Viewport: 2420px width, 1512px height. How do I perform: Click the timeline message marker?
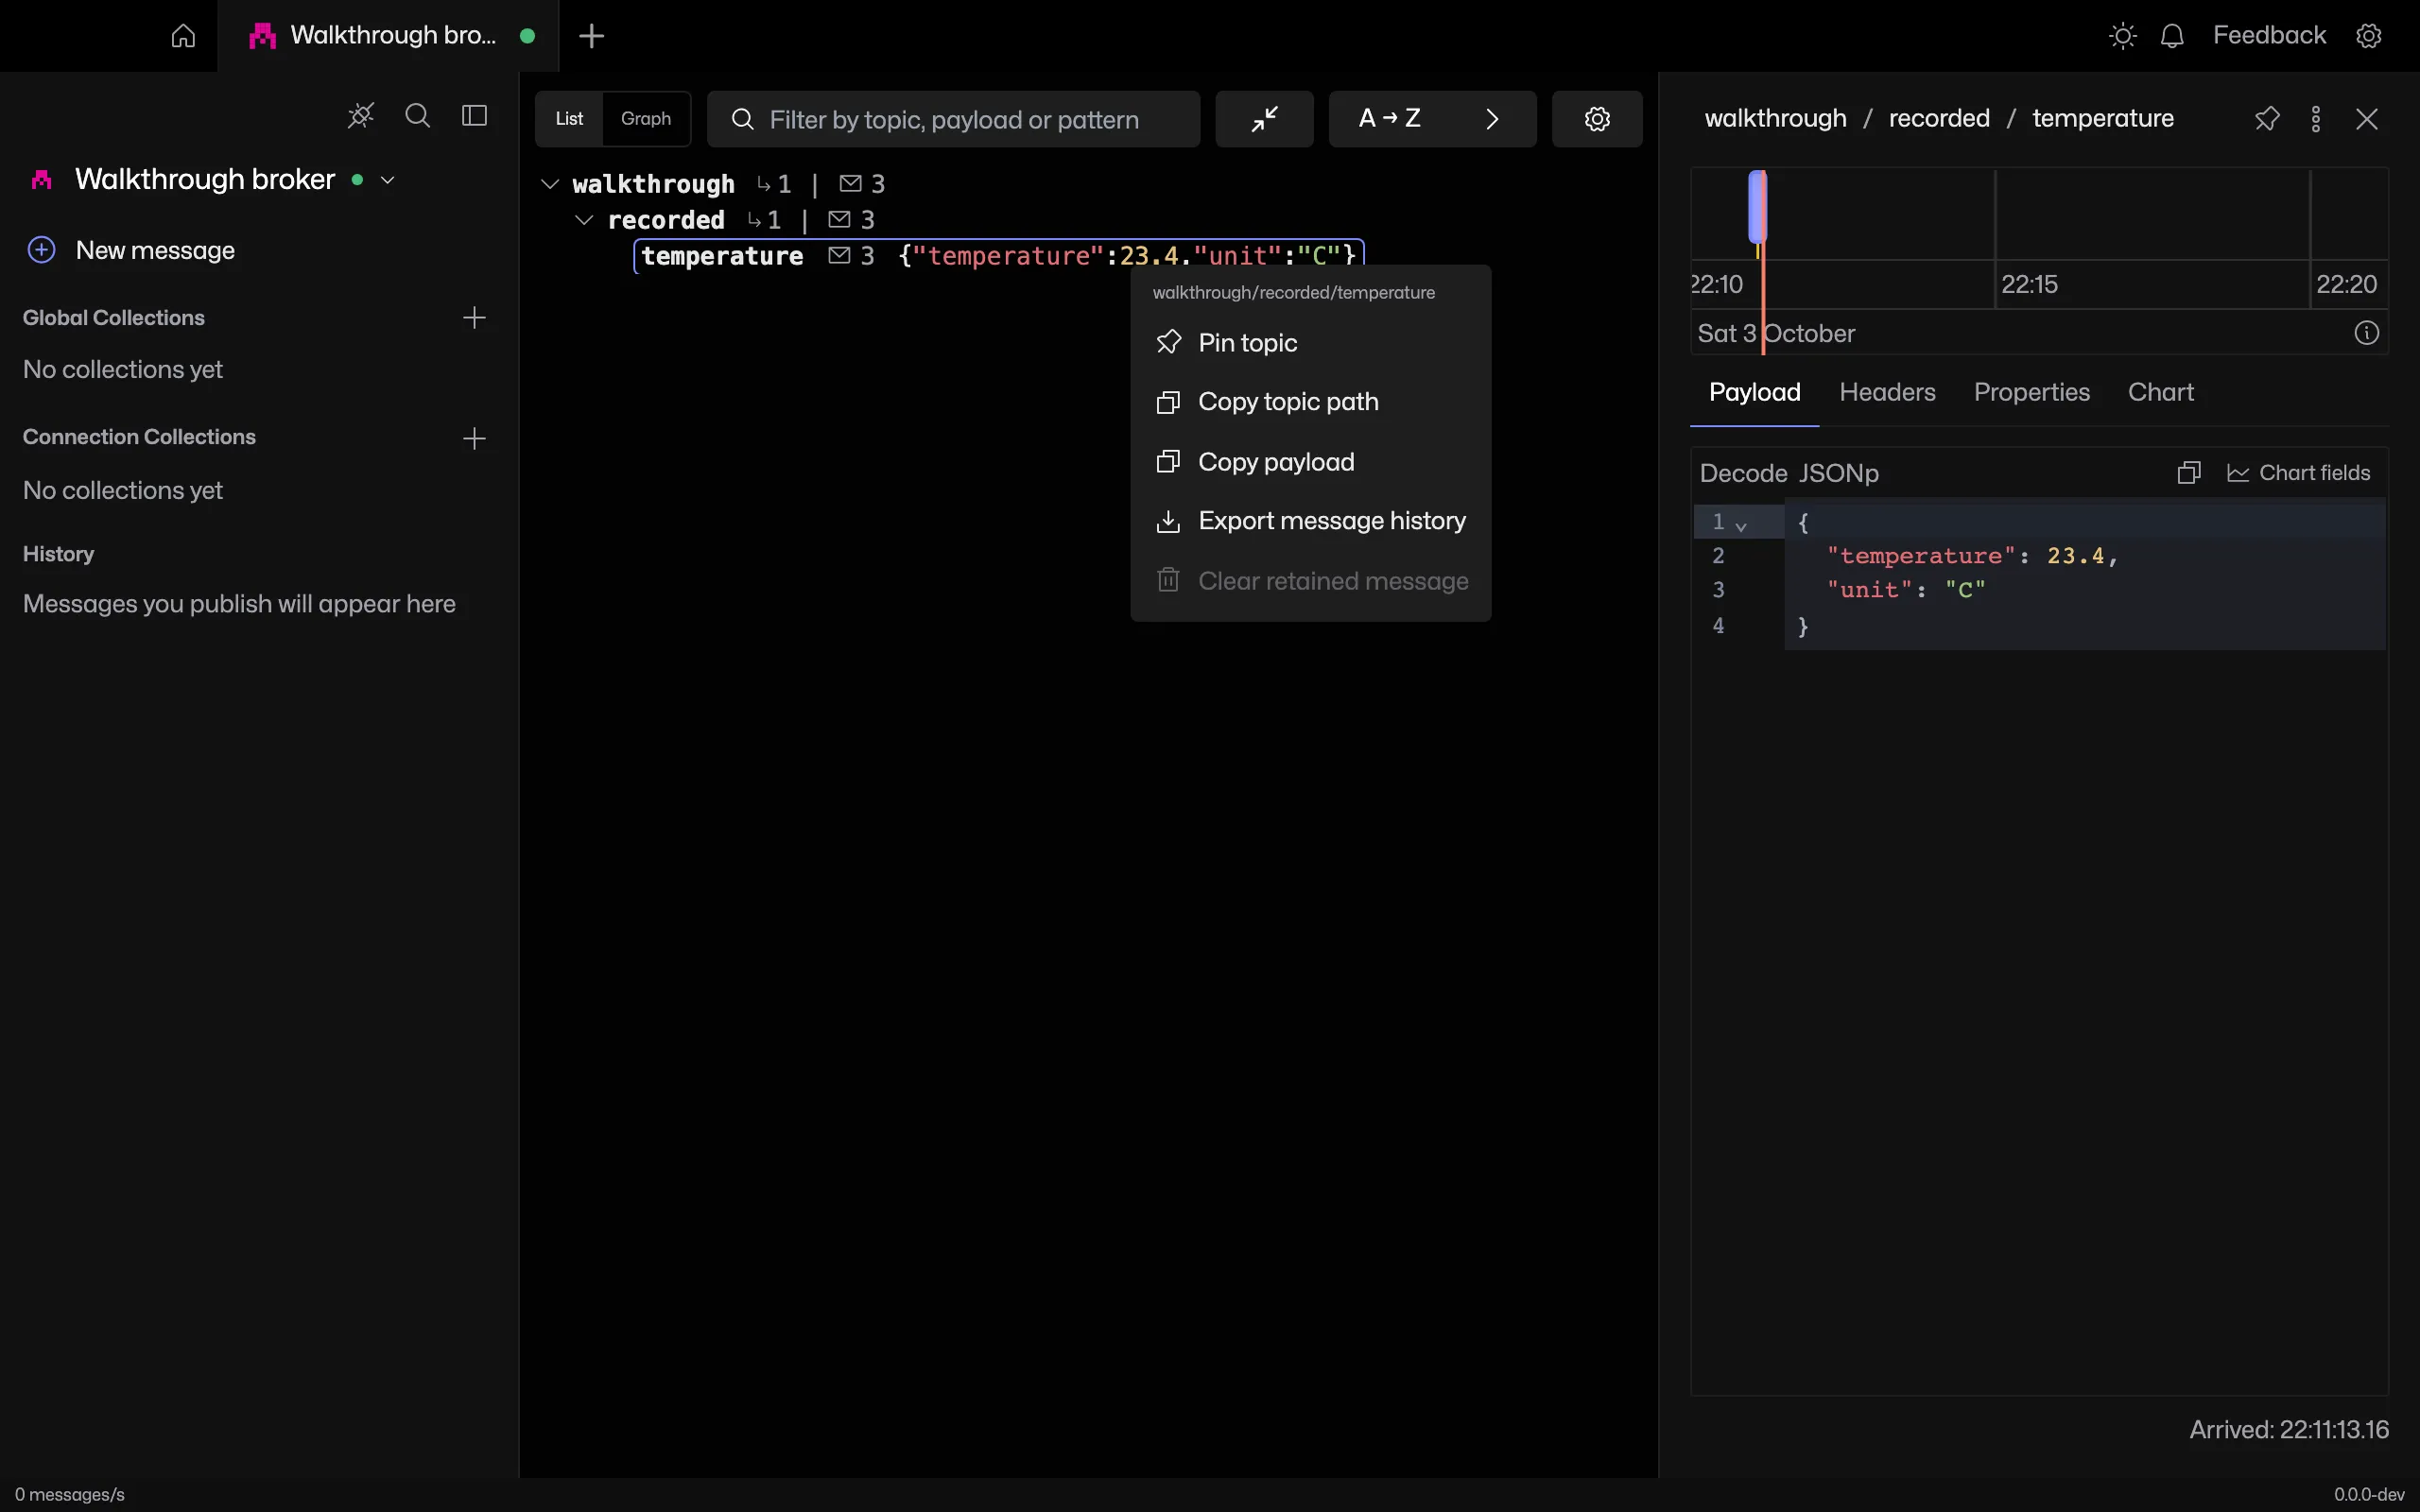point(1757,207)
